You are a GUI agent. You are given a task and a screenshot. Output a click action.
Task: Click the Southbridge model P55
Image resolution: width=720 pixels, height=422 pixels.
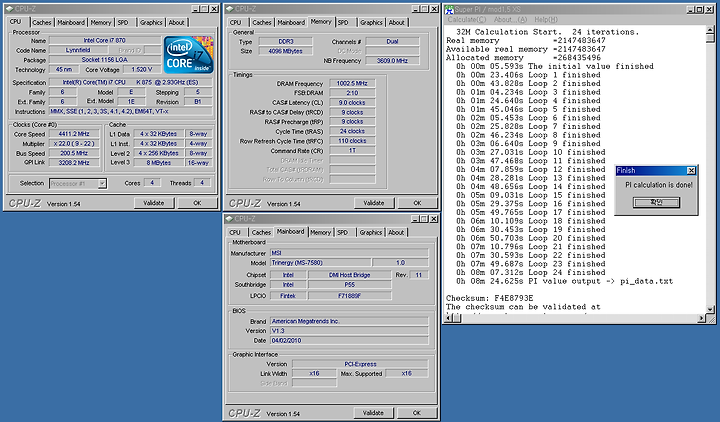point(349,285)
